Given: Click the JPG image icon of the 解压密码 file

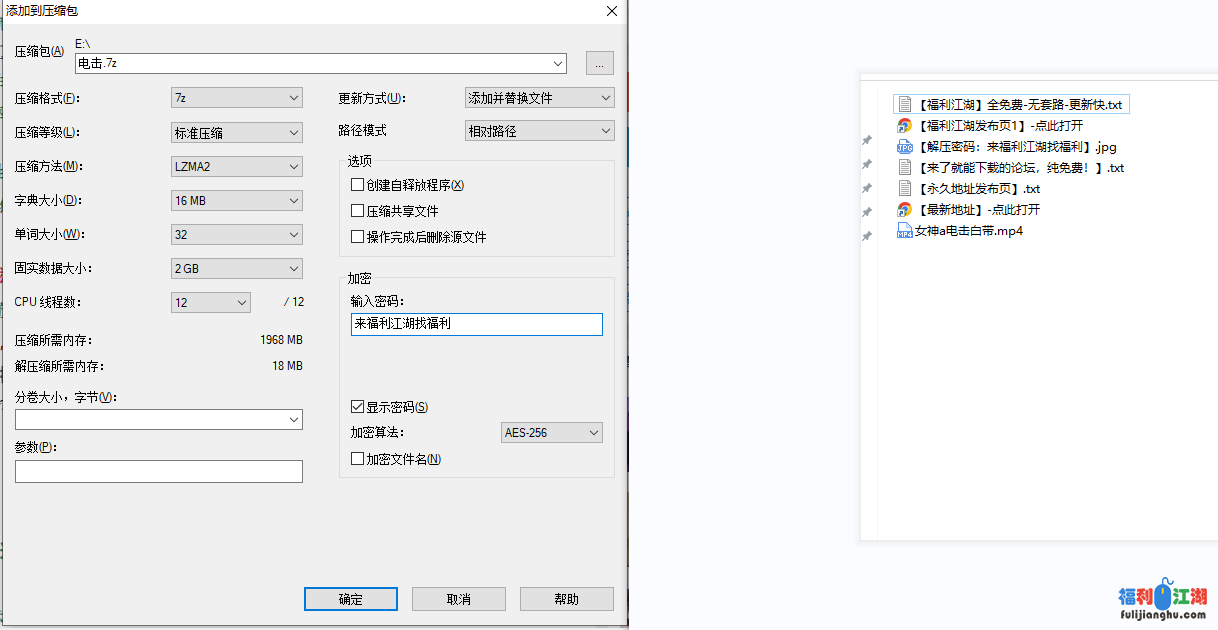Looking at the screenshot, I should click(903, 146).
